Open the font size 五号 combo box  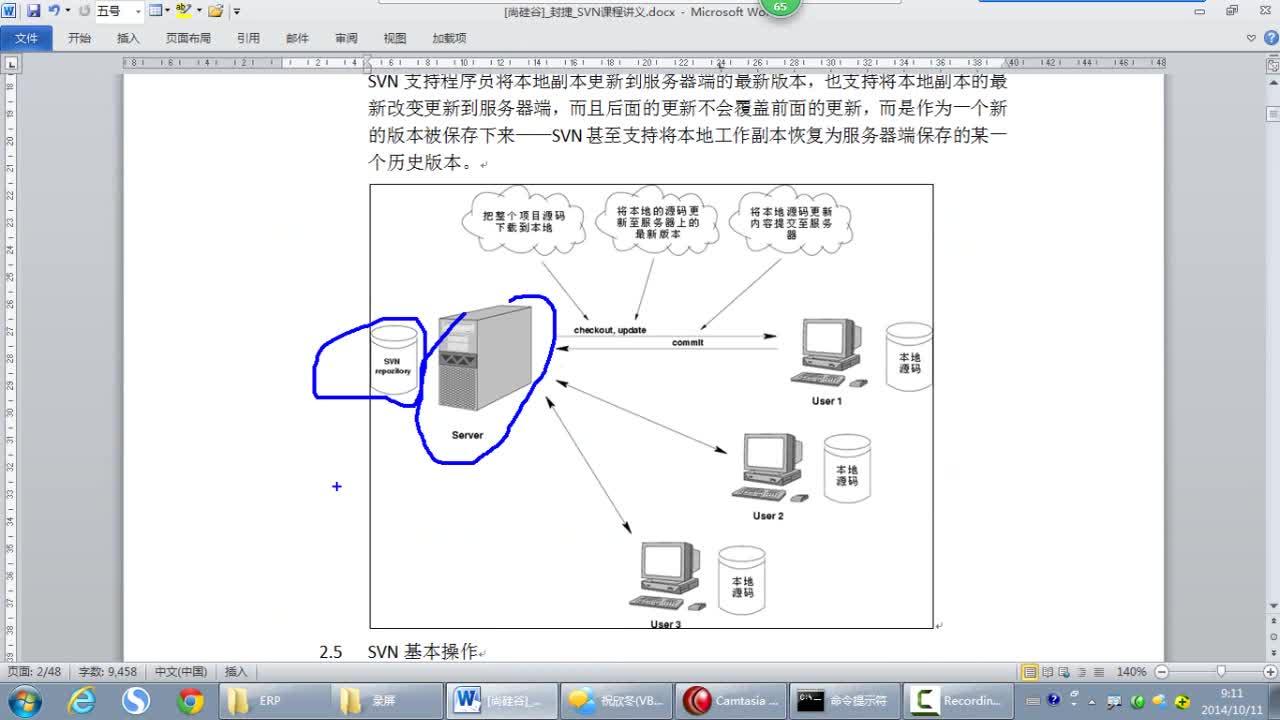[x=119, y=11]
